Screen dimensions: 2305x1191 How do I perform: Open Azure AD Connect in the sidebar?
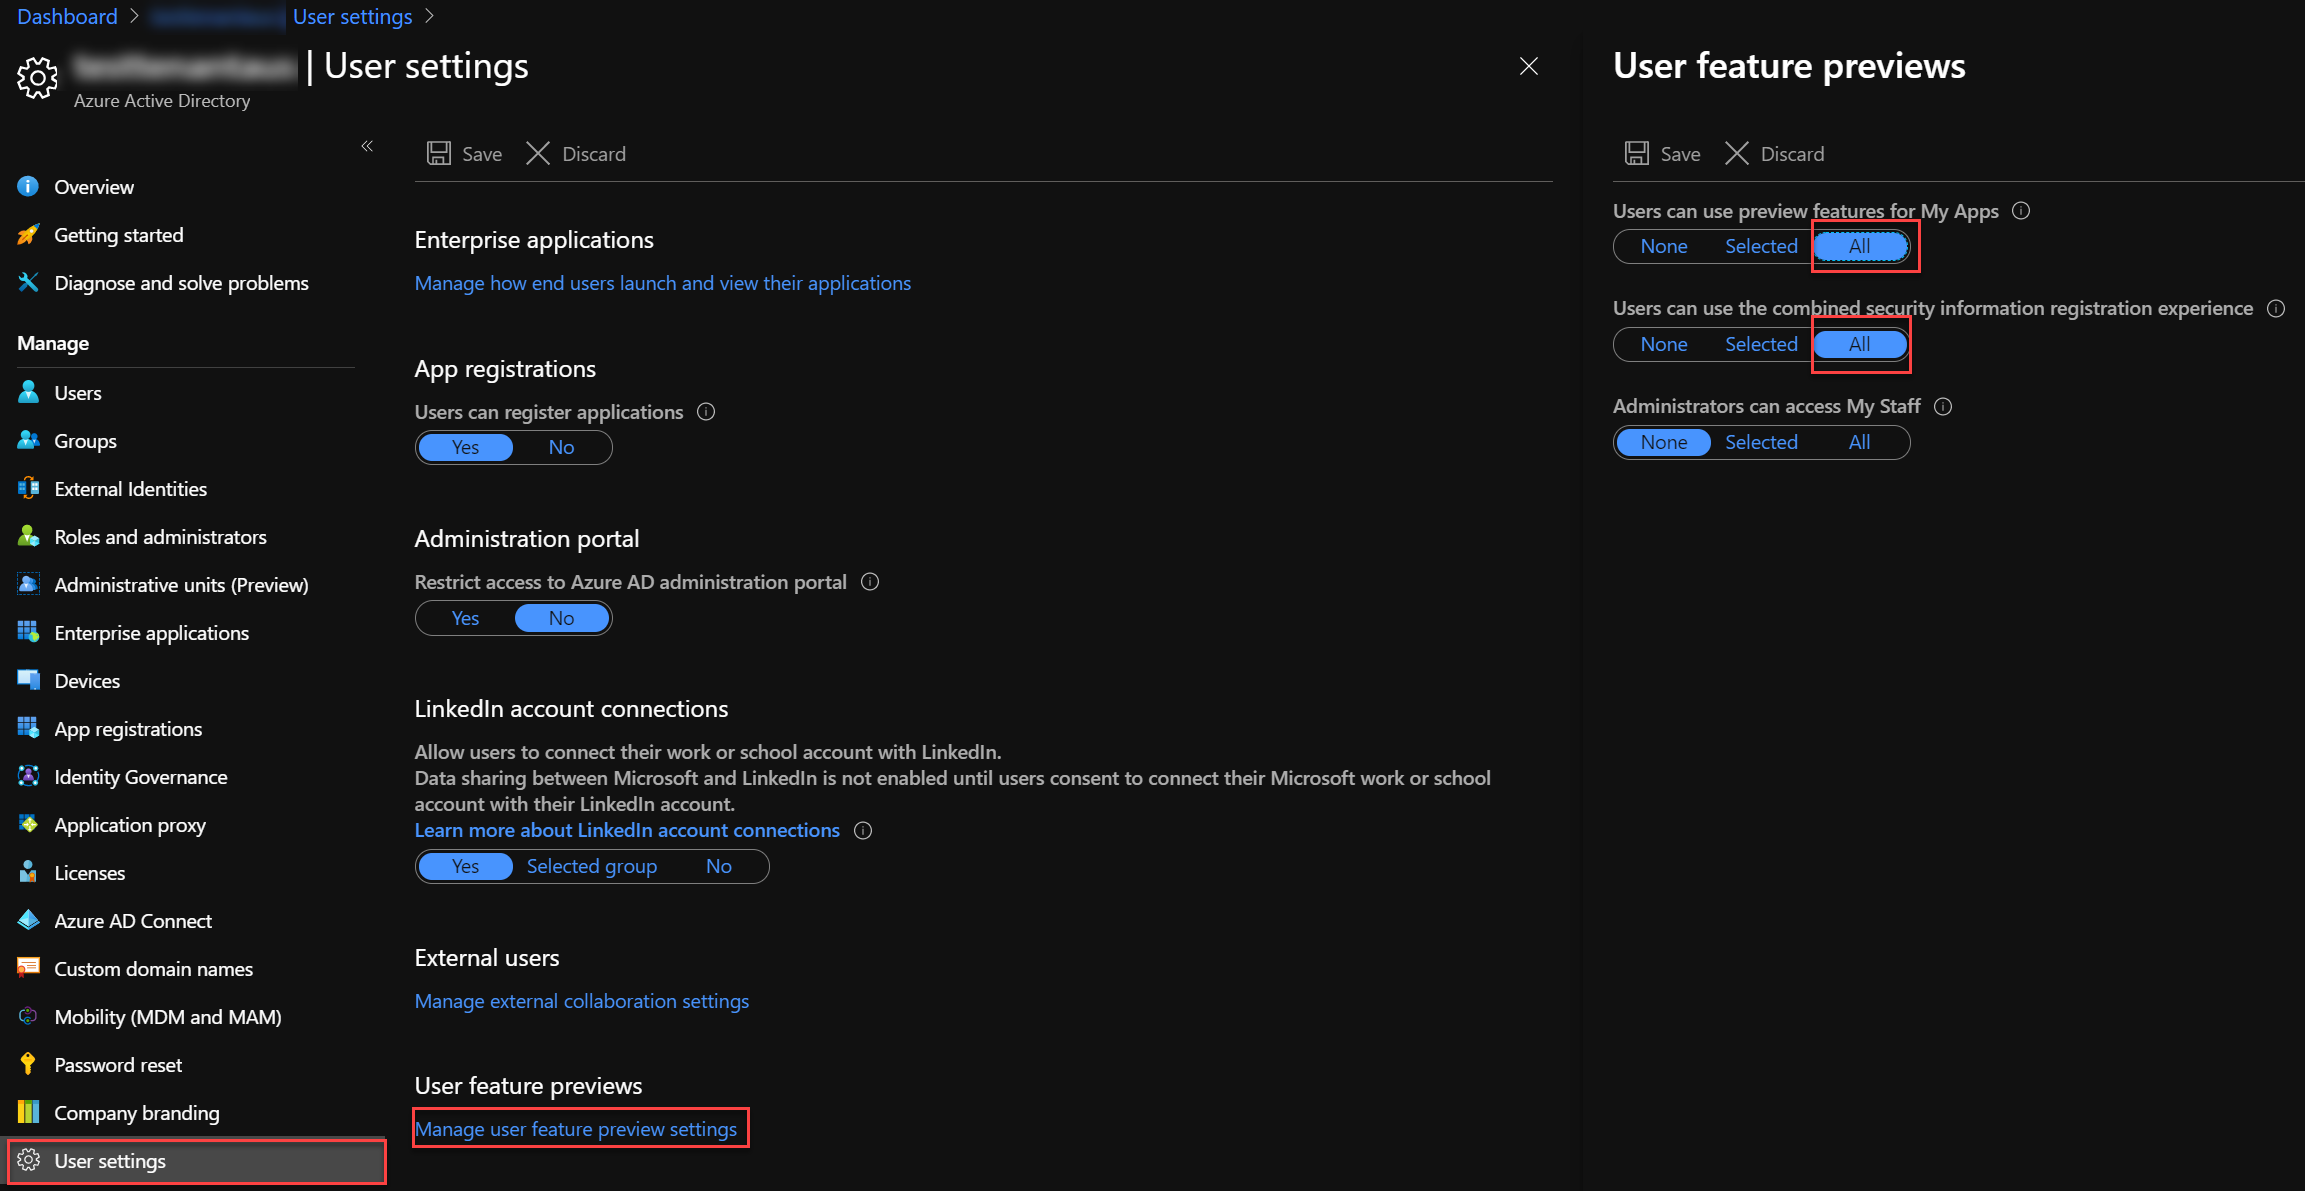133,920
